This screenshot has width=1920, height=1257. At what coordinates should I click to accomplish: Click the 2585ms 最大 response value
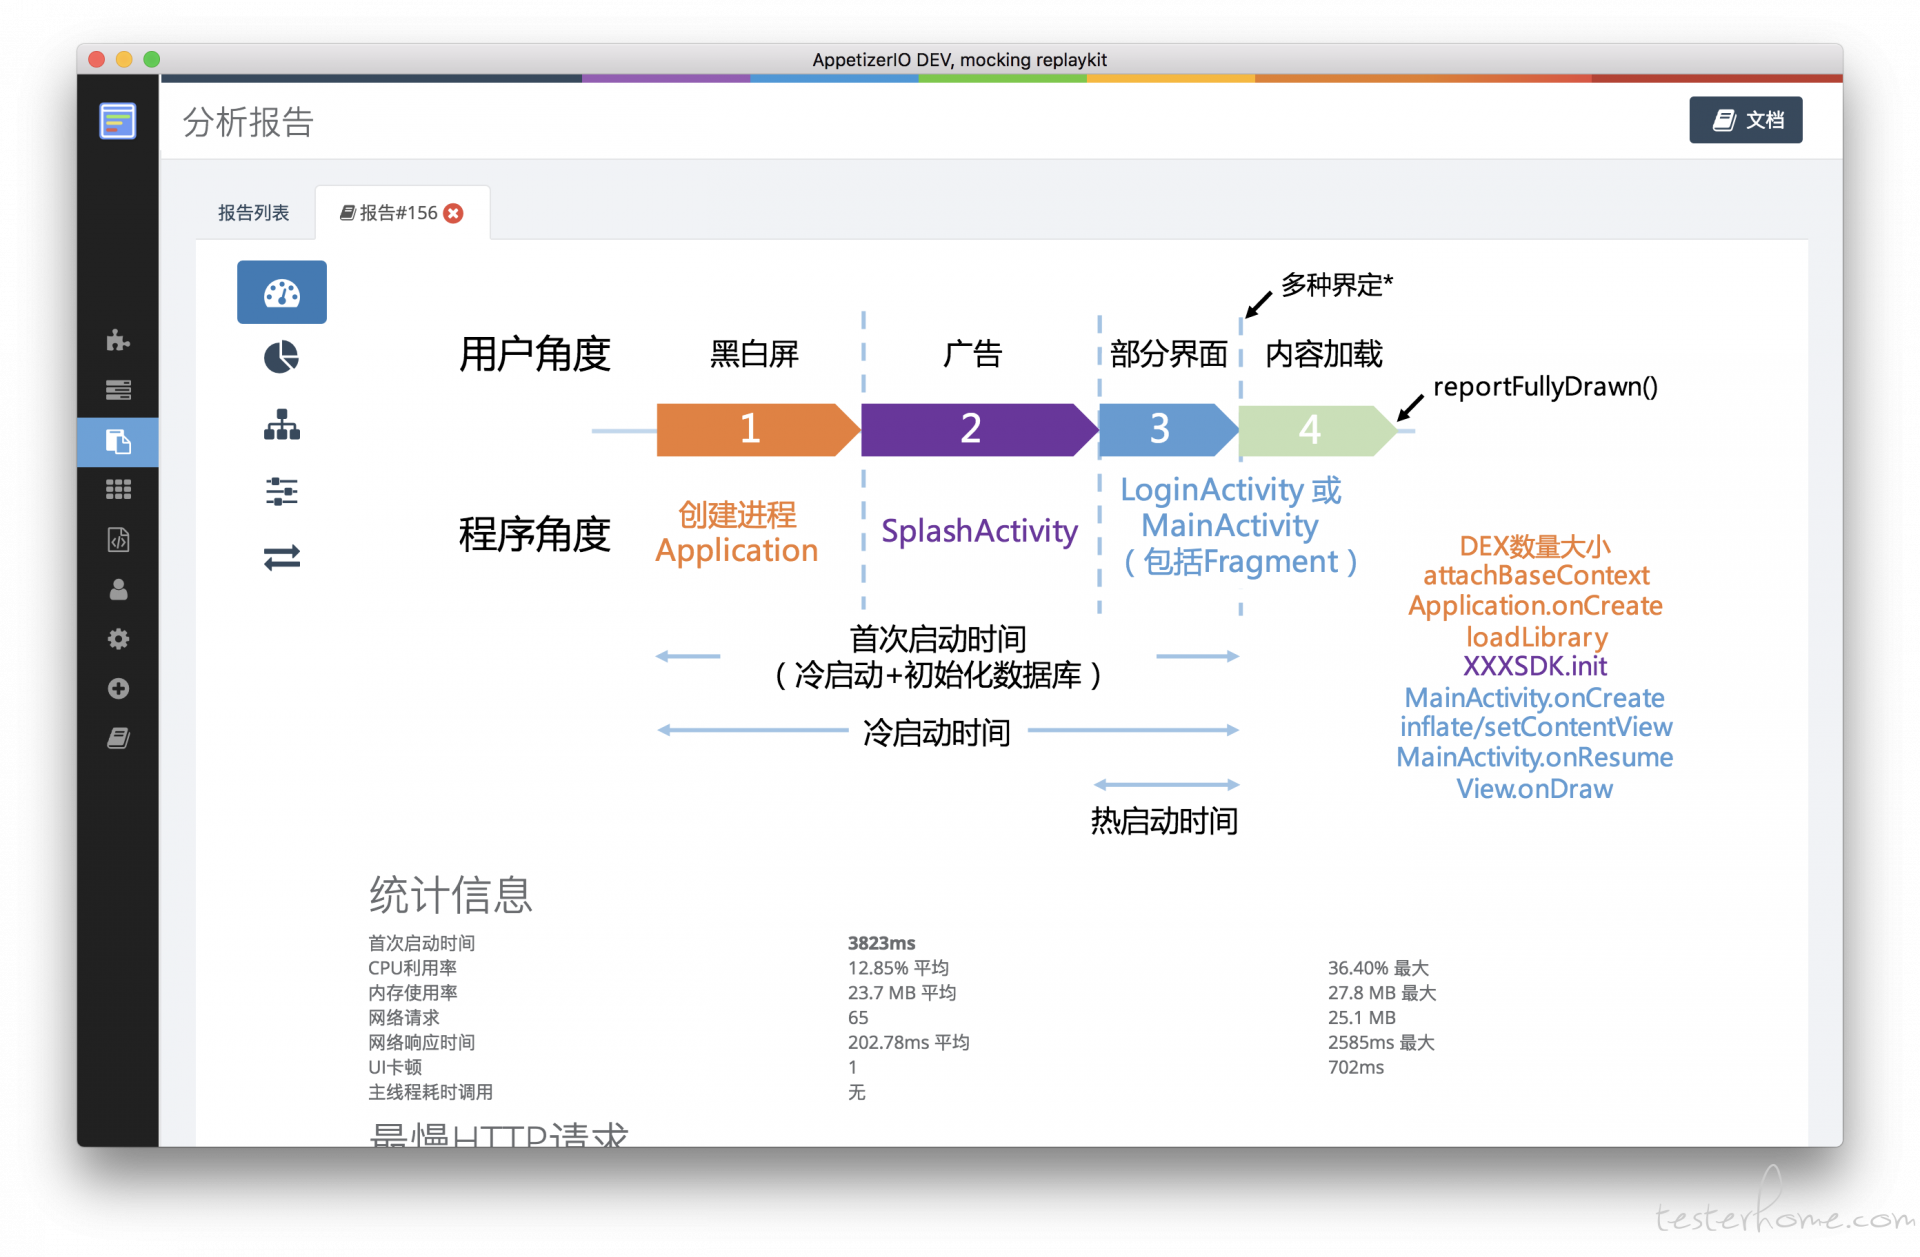coord(1381,1043)
